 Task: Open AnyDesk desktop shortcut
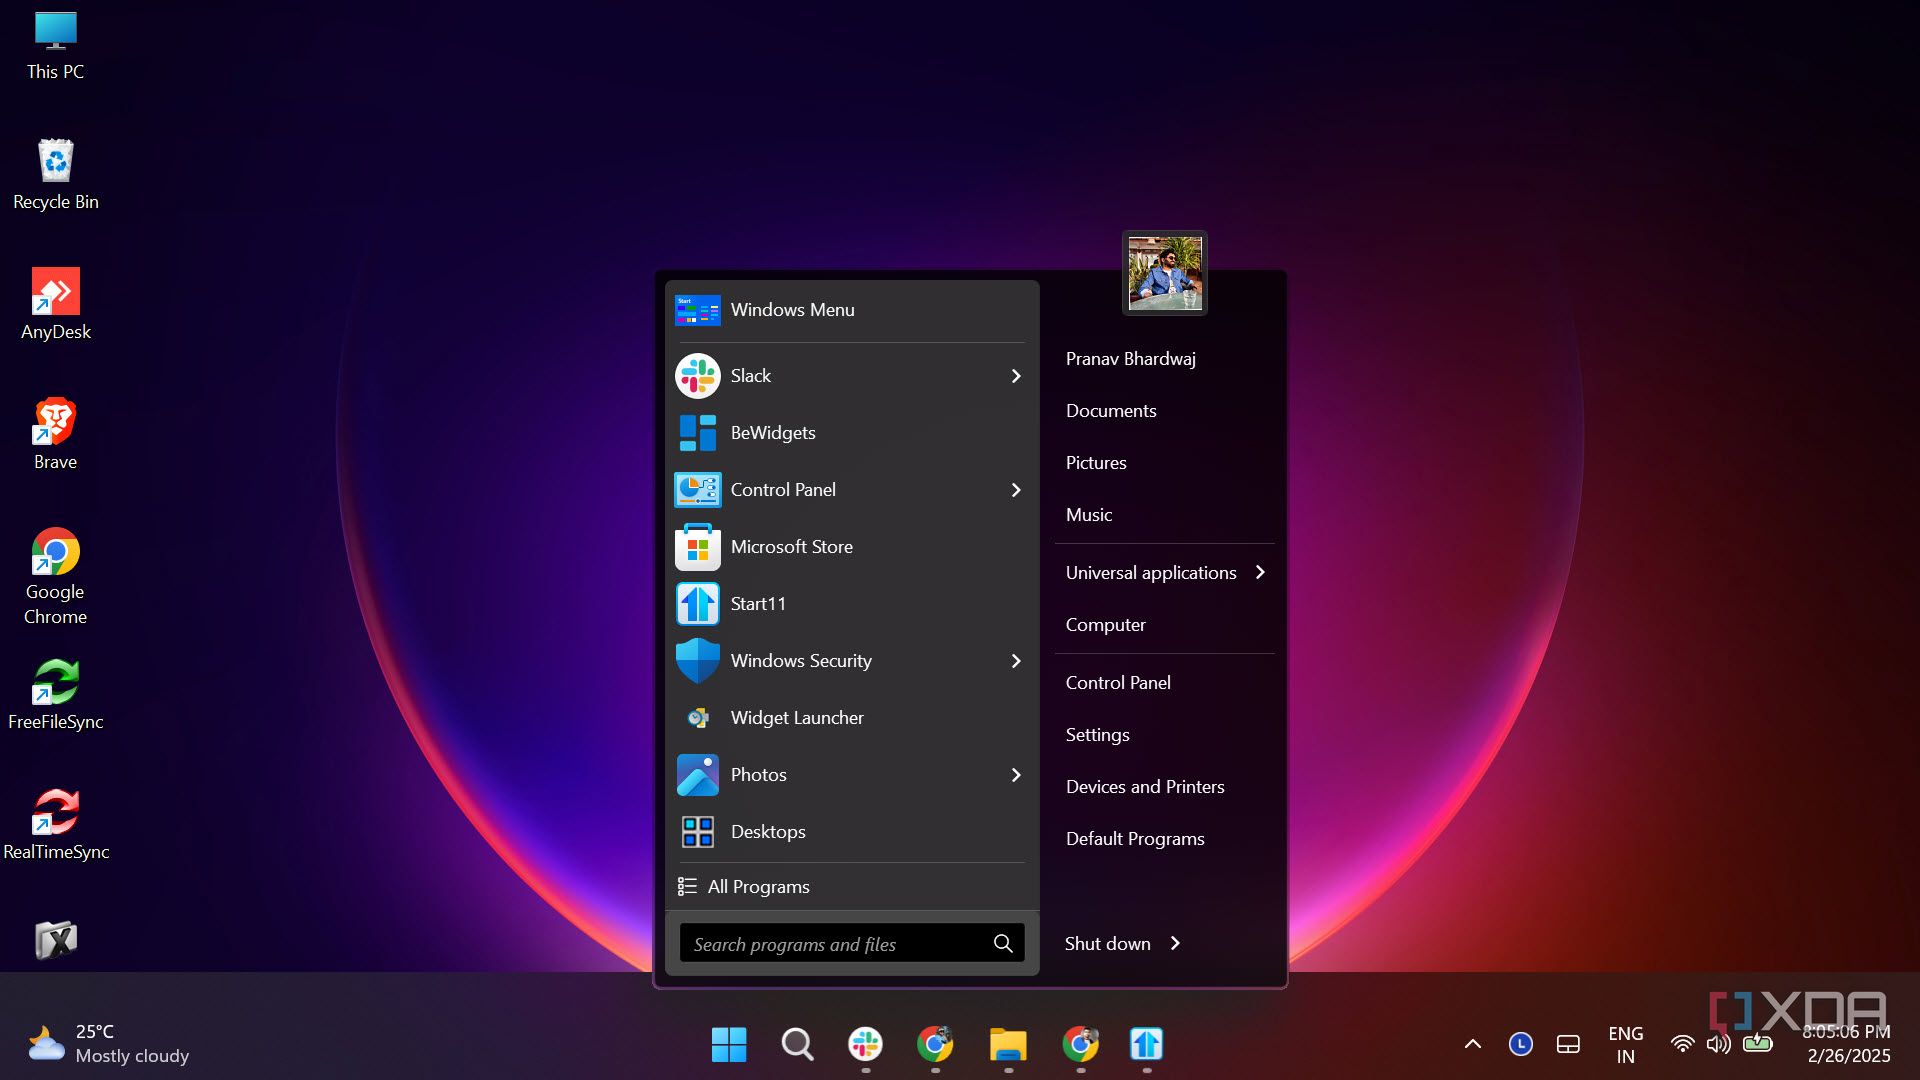(56, 305)
